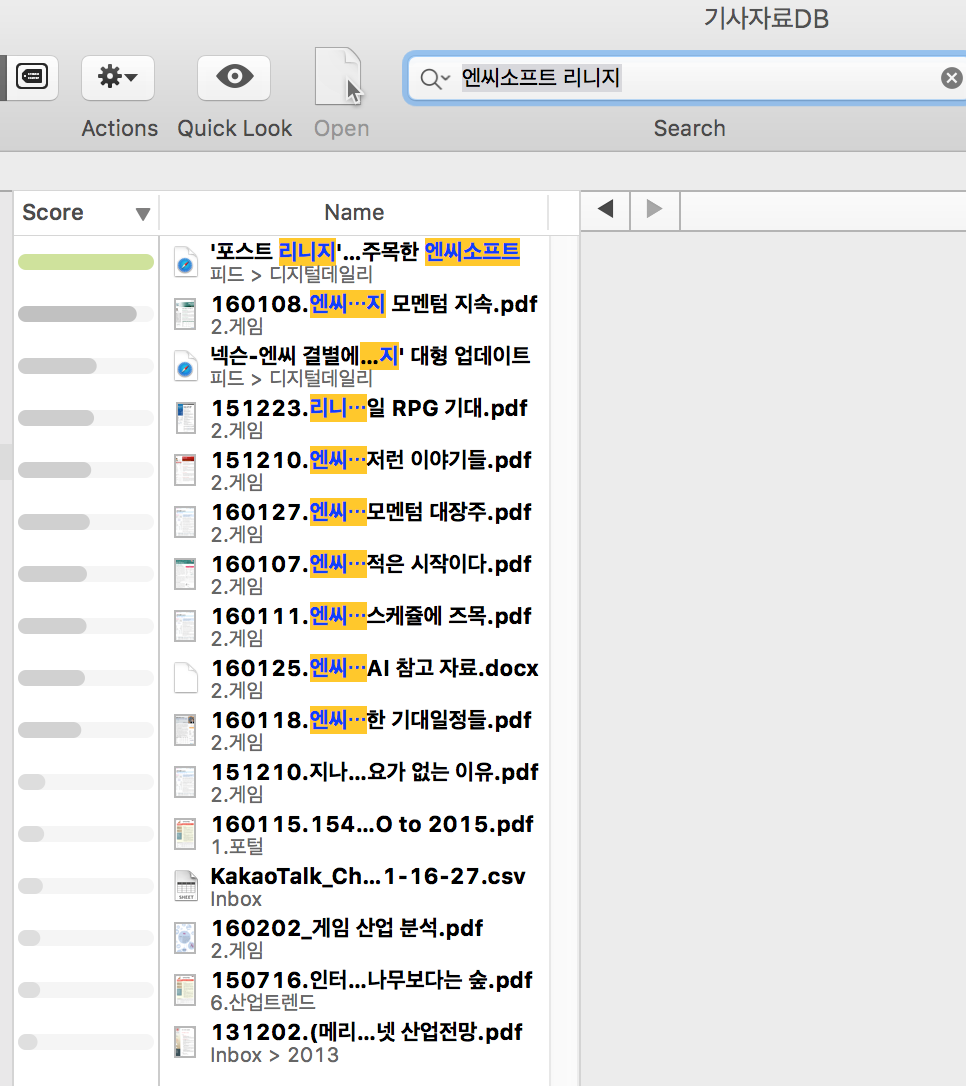Screen dimensions: 966x1086
Task: Click spreadsheet icon of KakaoTalk csv file
Action: 185,887
